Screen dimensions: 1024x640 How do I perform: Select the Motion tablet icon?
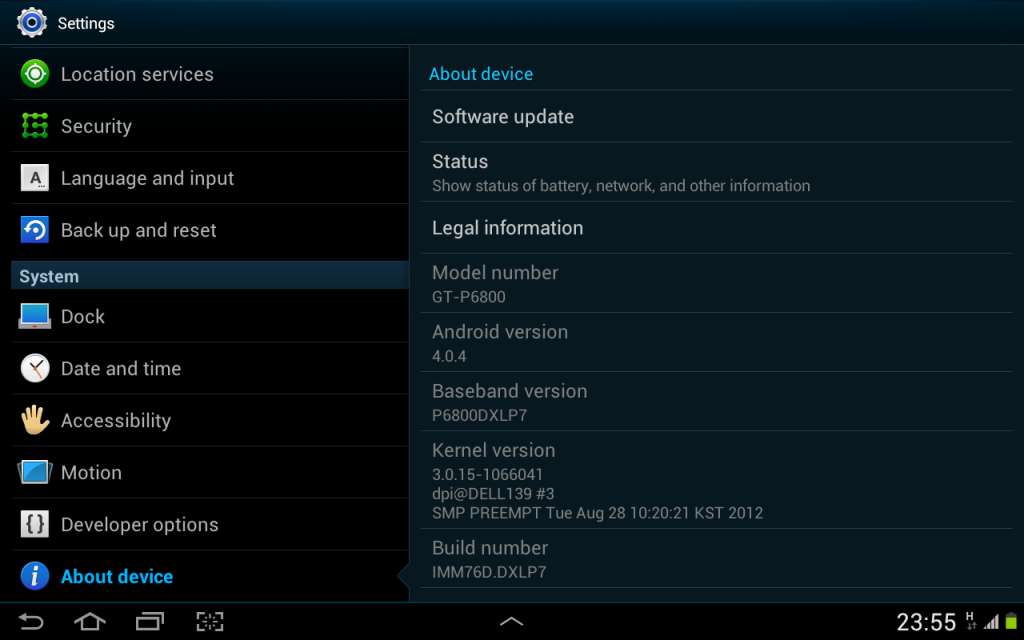pos(35,472)
